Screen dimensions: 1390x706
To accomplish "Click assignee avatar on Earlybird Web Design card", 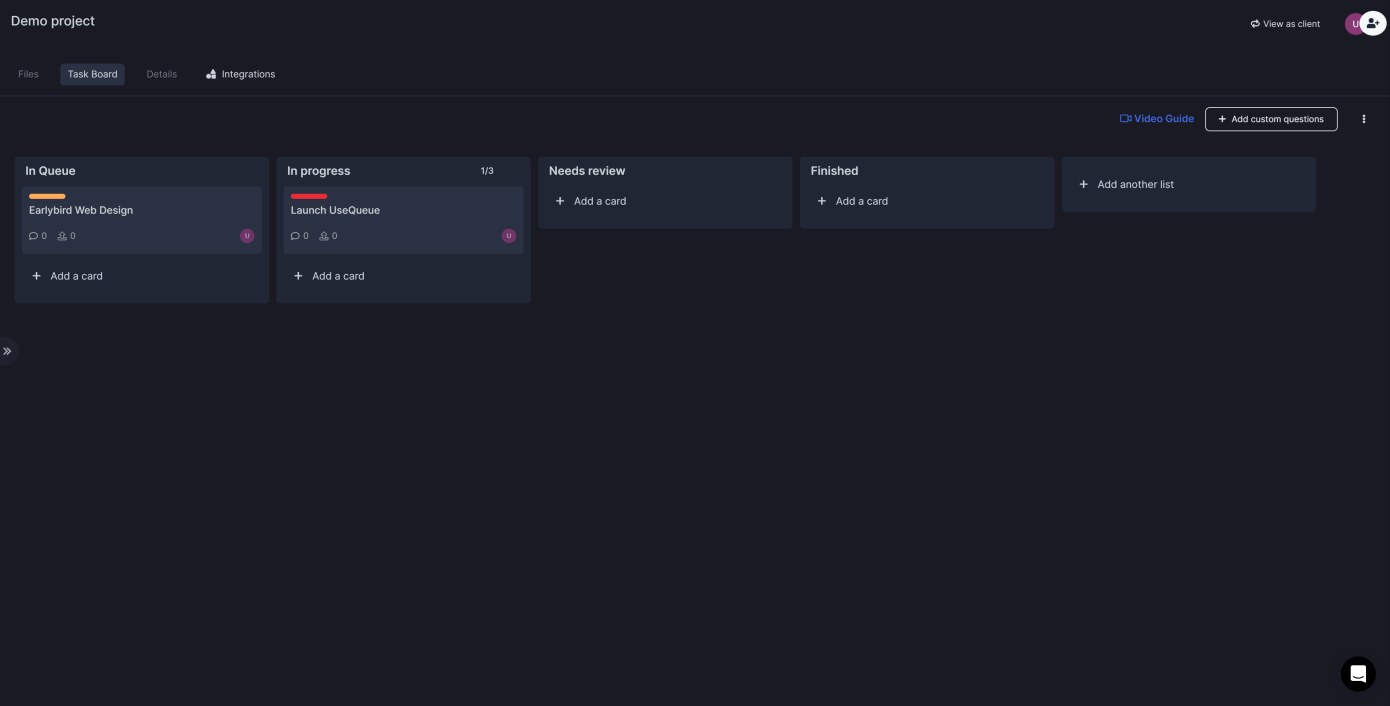I will (247, 236).
